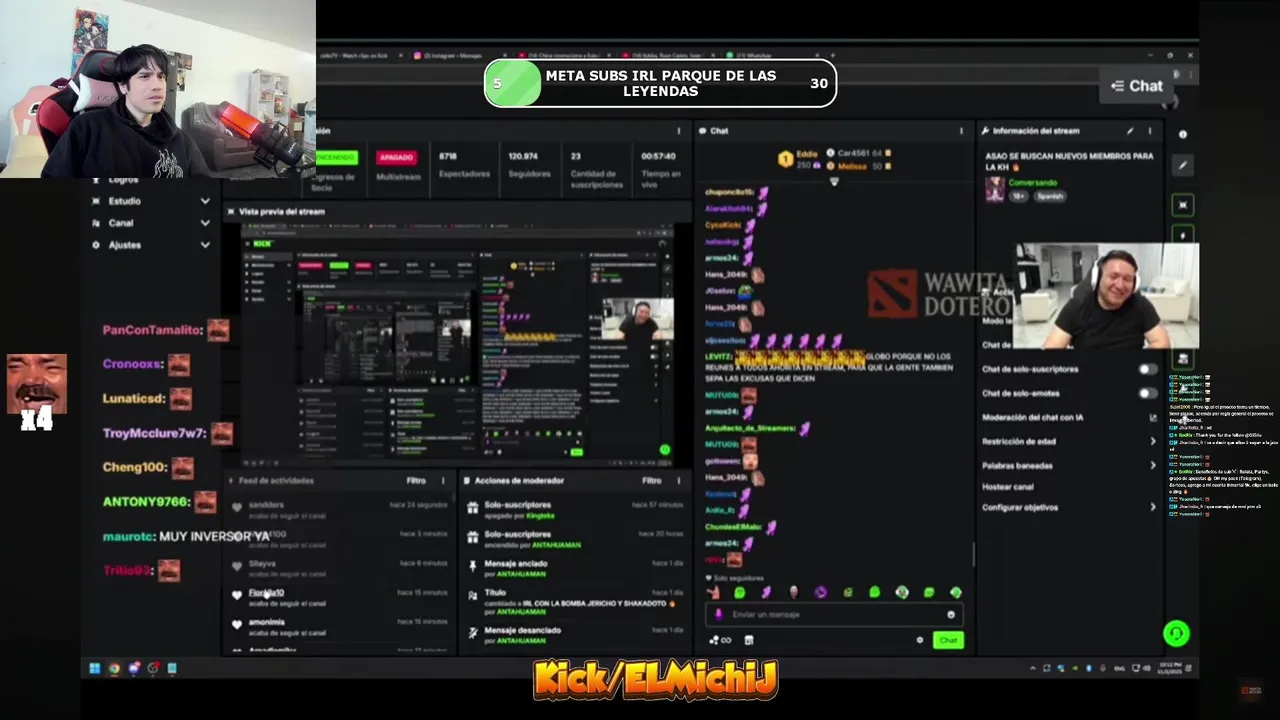The image size is (1280, 720).
Task: Select the Logros sidebar item
Action: pyautogui.click(x=124, y=180)
